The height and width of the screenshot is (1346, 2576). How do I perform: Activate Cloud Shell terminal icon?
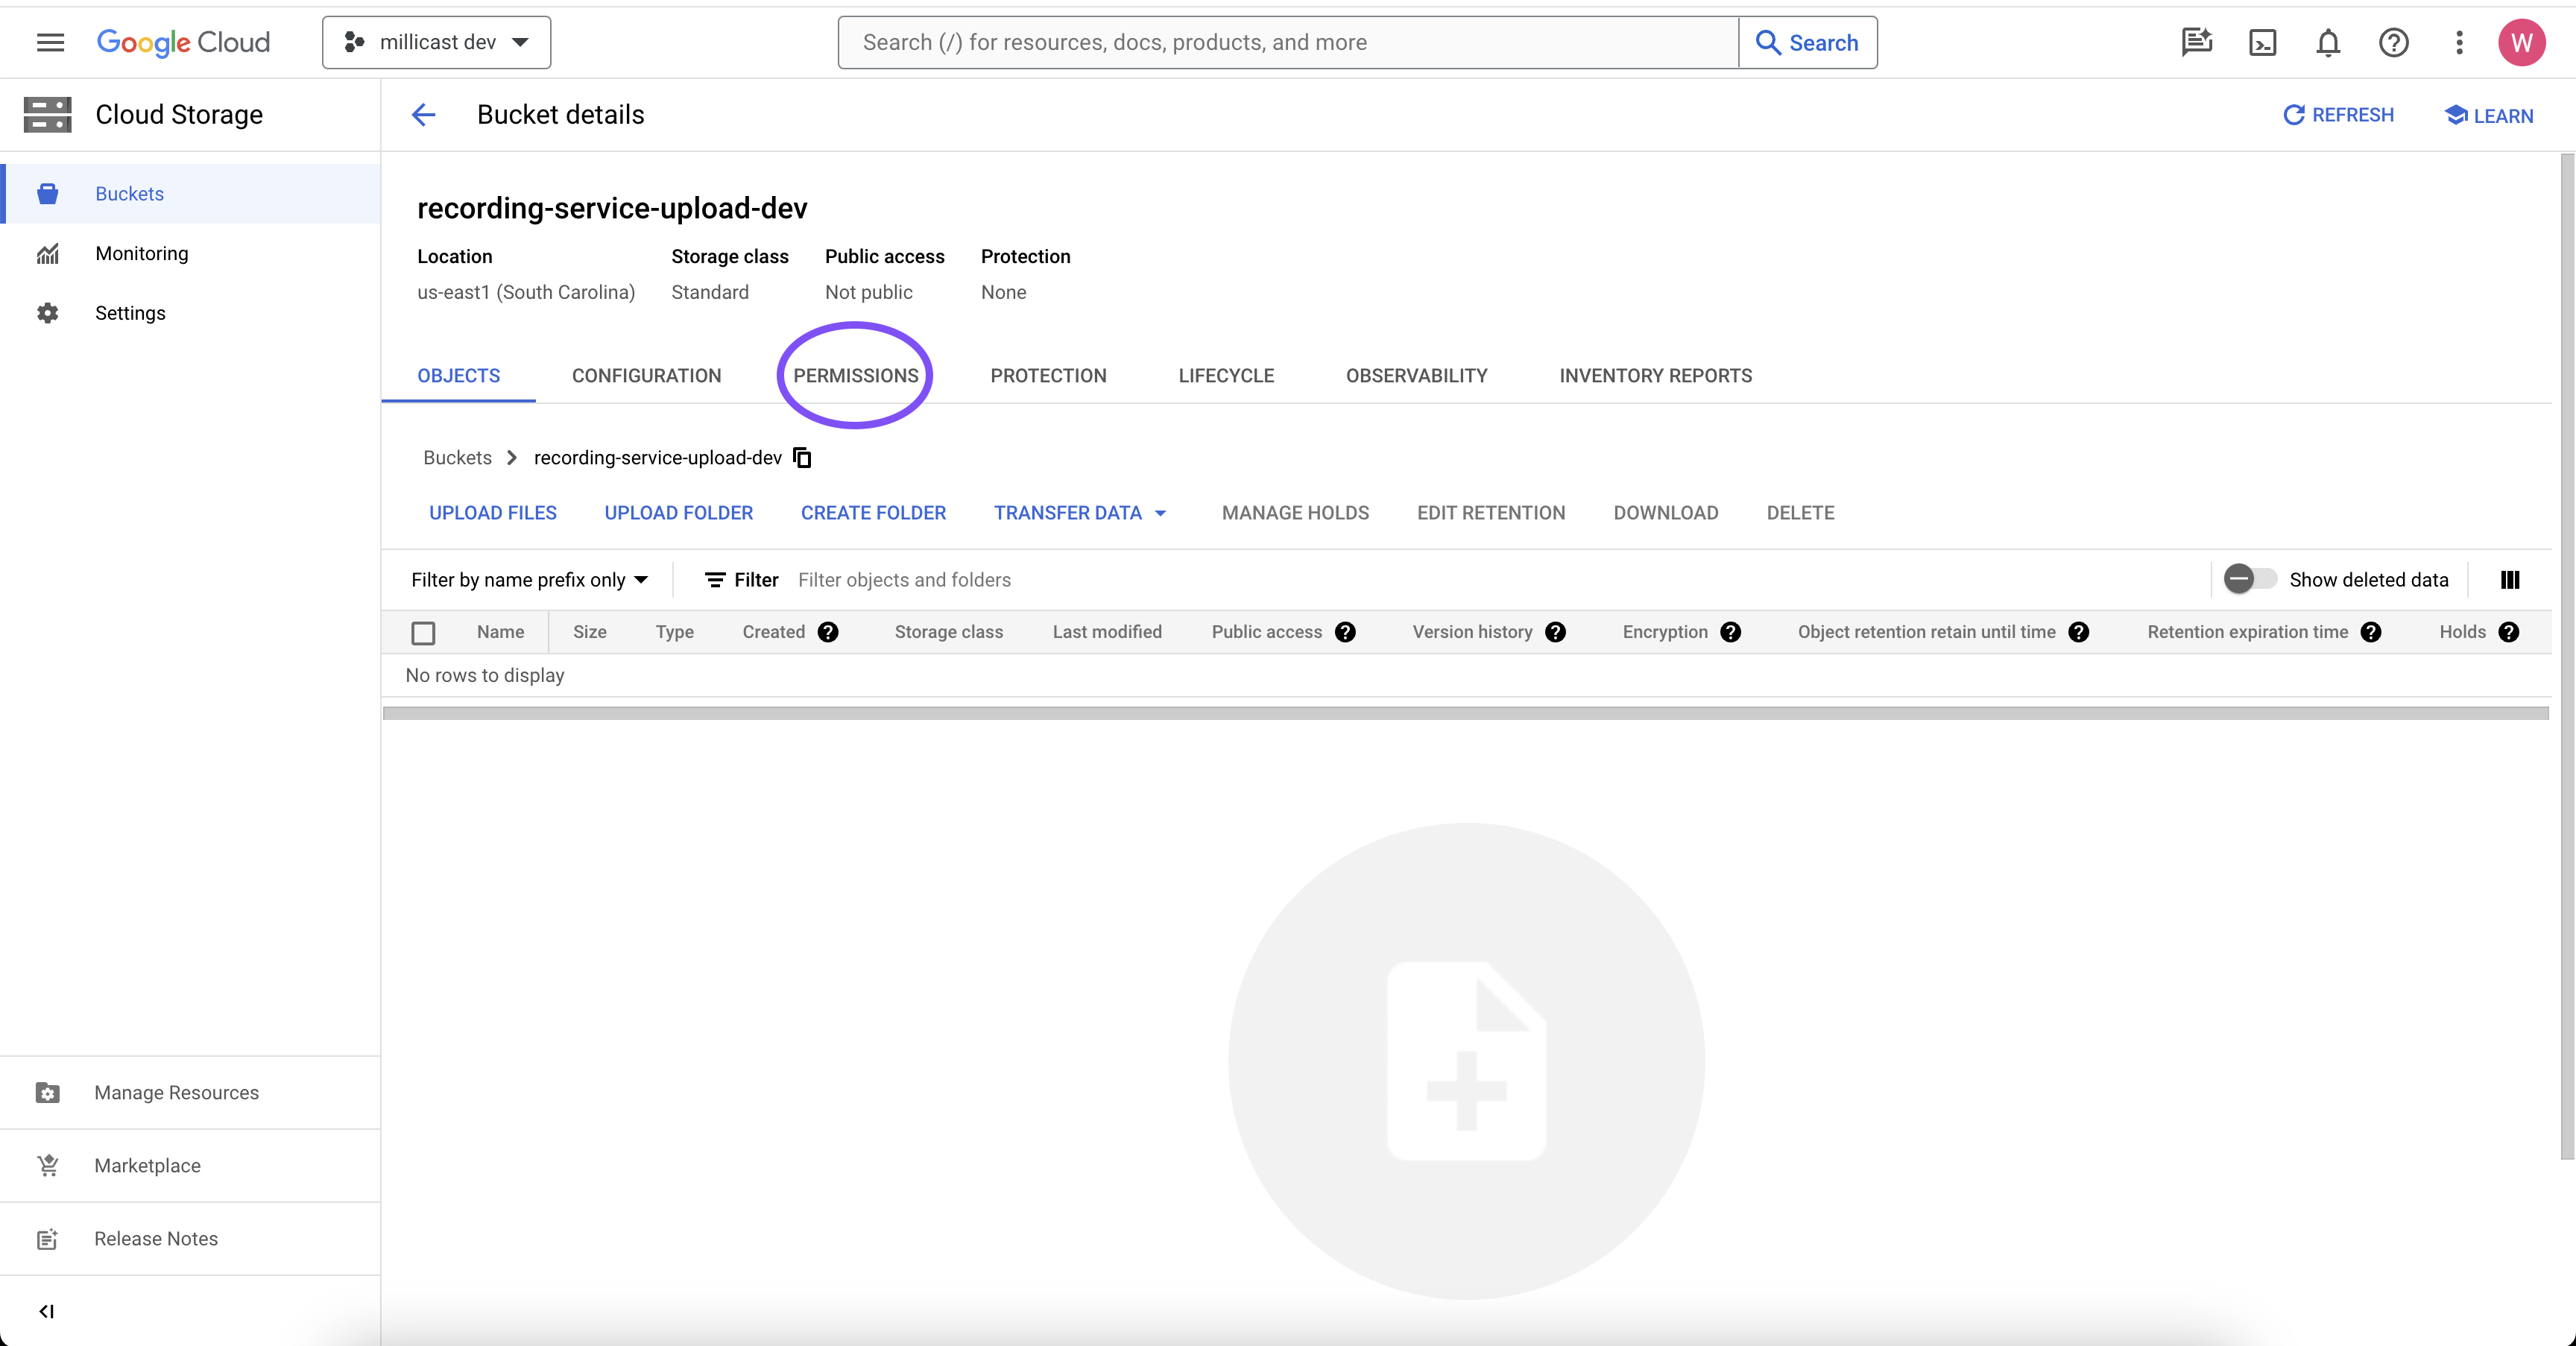2262,42
